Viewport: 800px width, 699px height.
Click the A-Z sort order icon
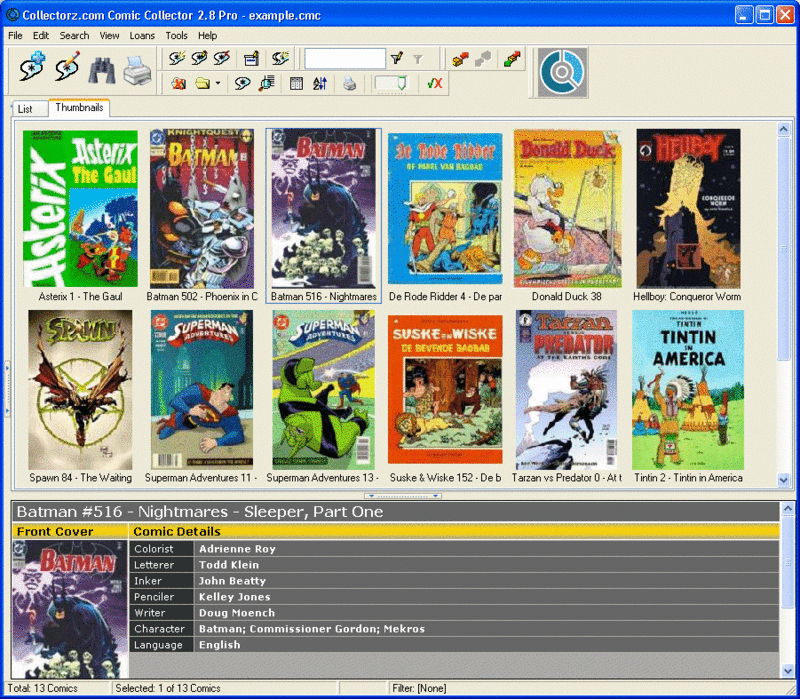pyautogui.click(x=319, y=83)
